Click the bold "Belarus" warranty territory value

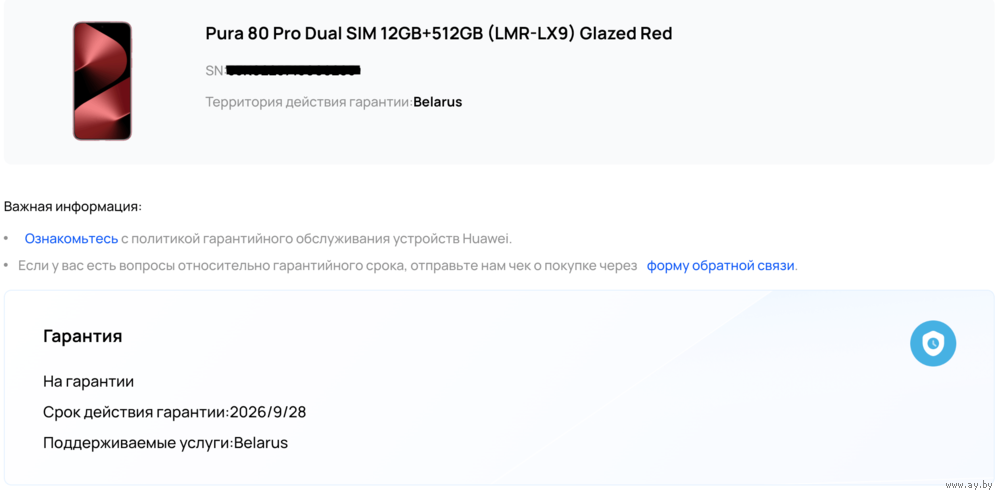[x=438, y=102]
